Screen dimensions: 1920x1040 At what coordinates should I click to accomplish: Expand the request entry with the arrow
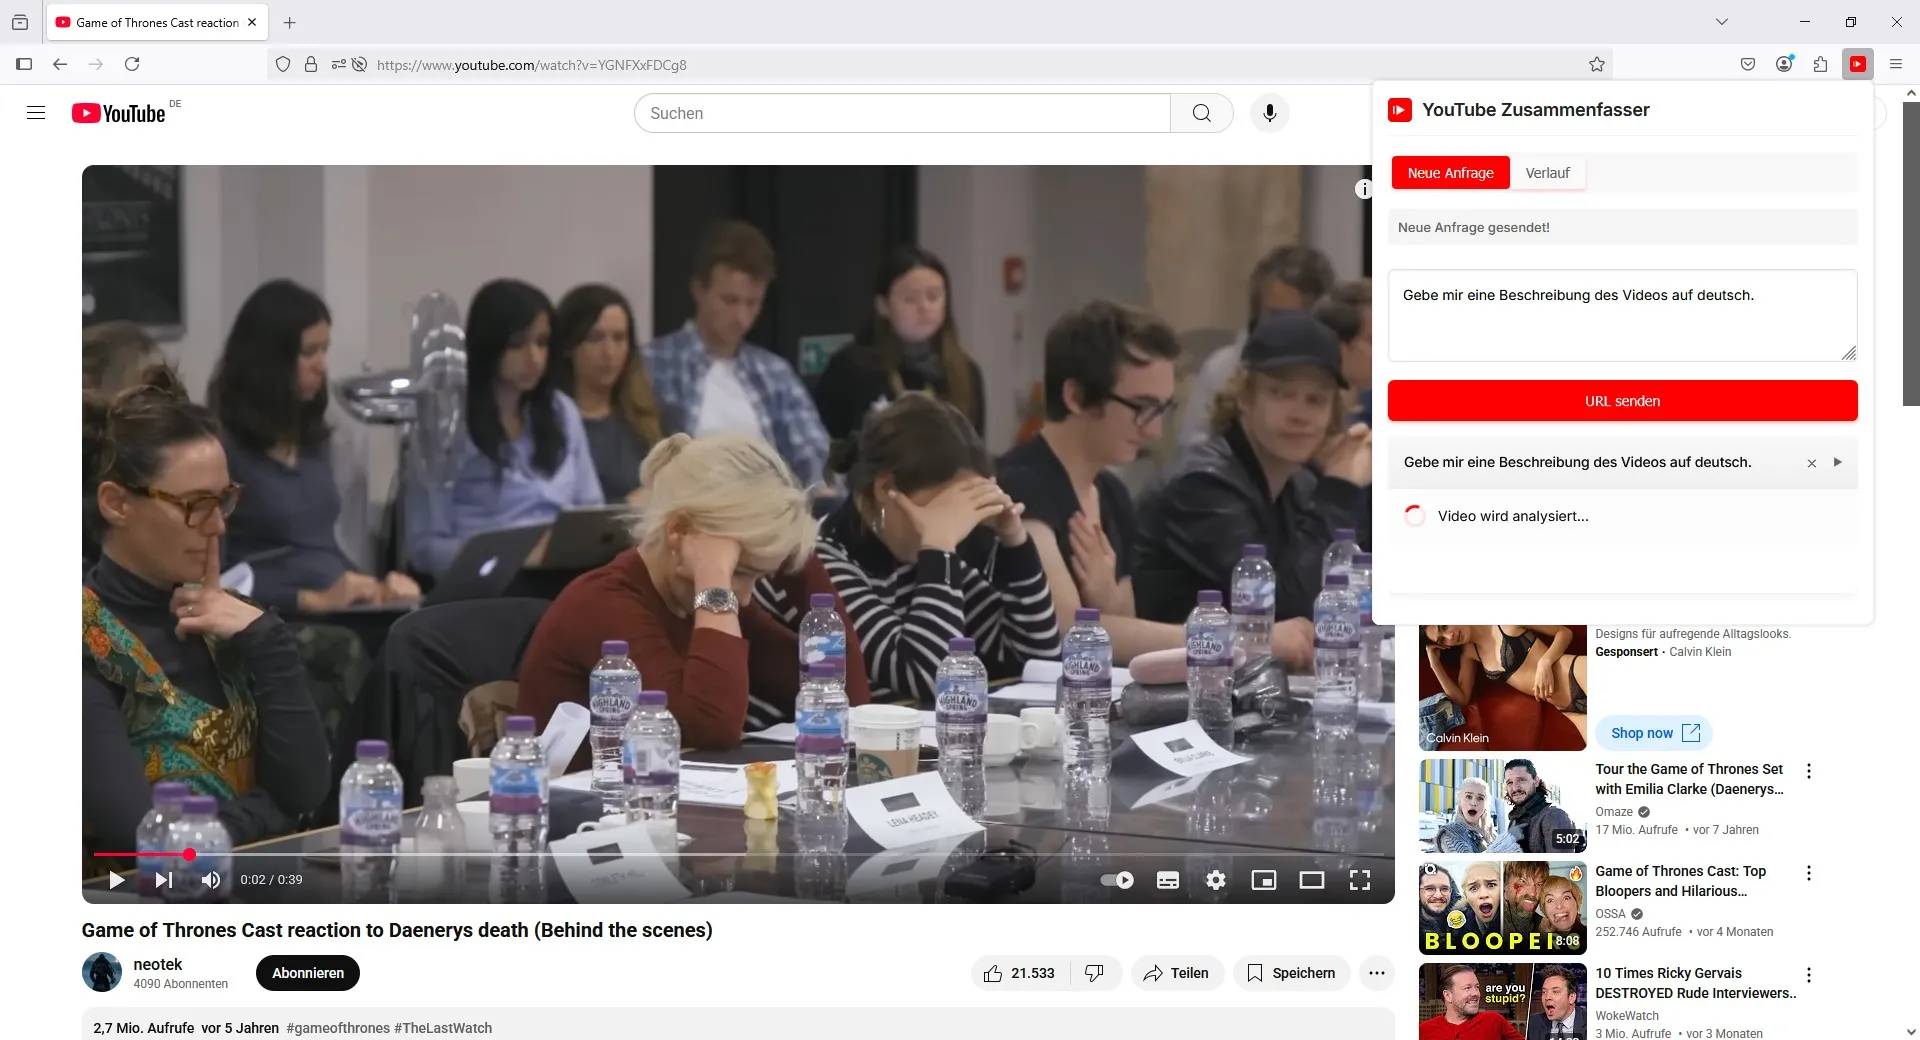1837,462
